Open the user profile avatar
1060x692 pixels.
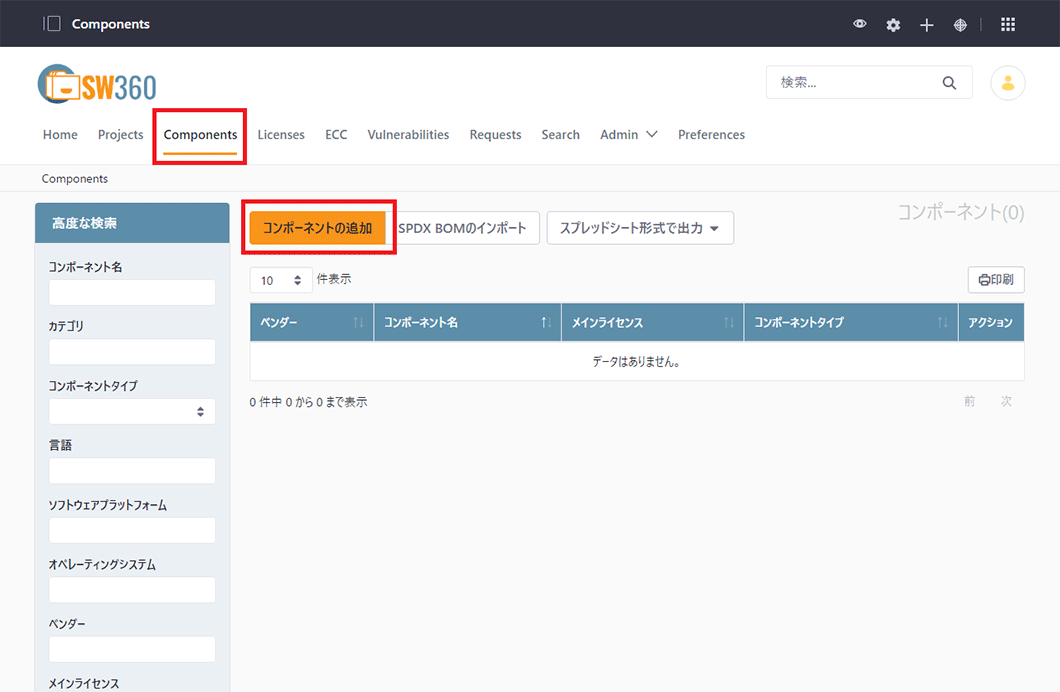click(1007, 83)
